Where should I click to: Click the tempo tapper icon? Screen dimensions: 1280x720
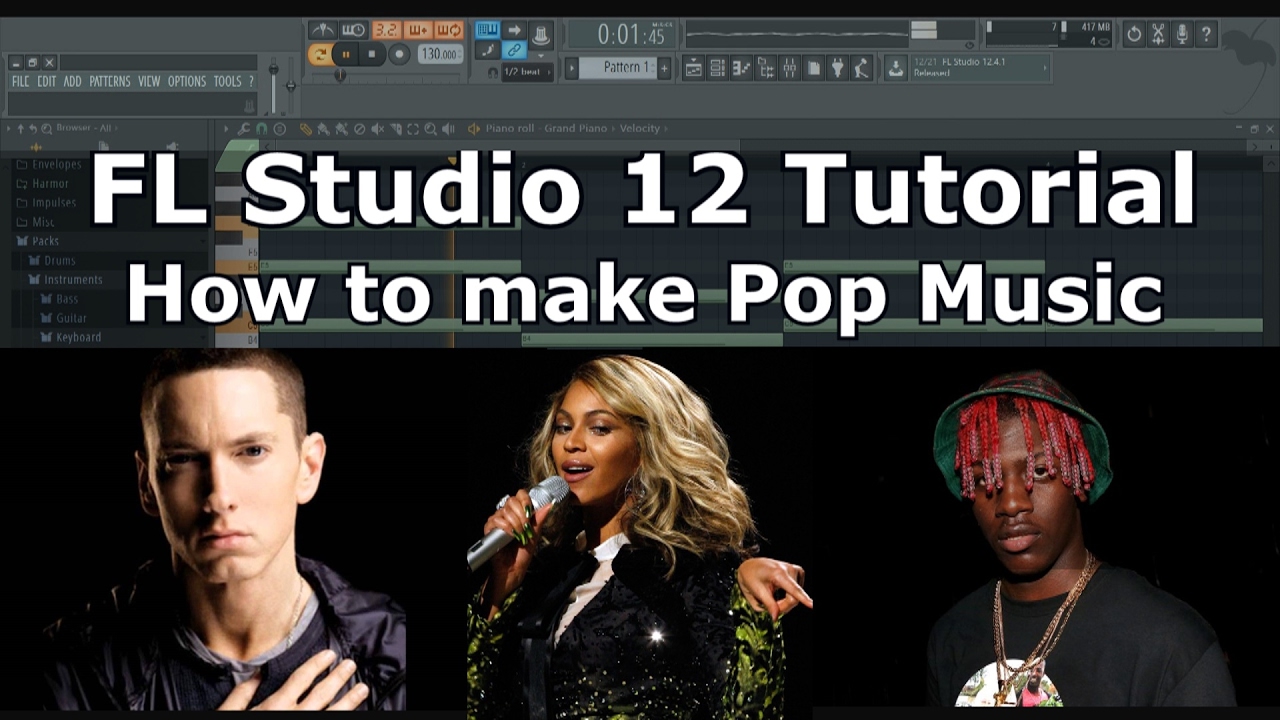tap(861, 68)
